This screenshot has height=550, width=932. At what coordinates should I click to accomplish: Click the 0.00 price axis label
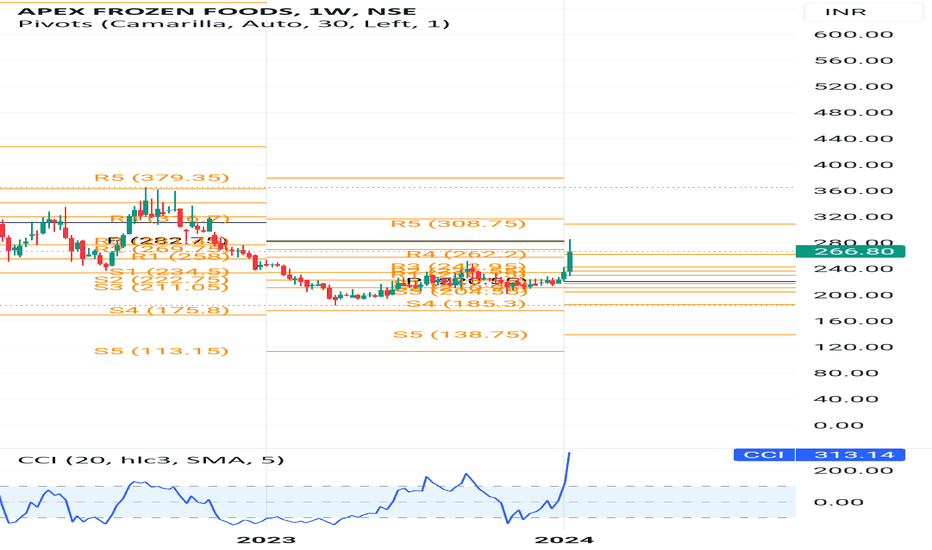tap(839, 425)
